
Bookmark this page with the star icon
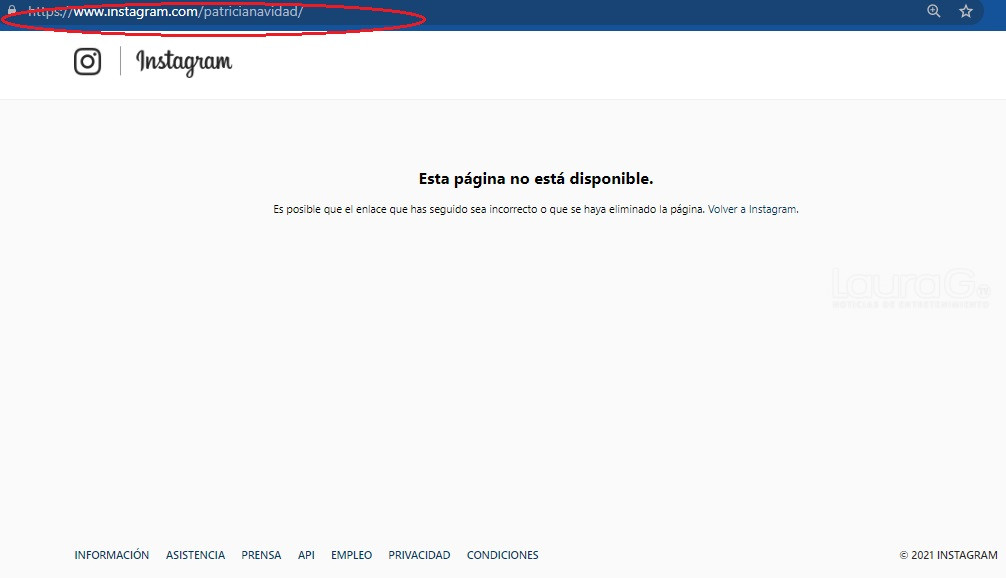tap(966, 12)
